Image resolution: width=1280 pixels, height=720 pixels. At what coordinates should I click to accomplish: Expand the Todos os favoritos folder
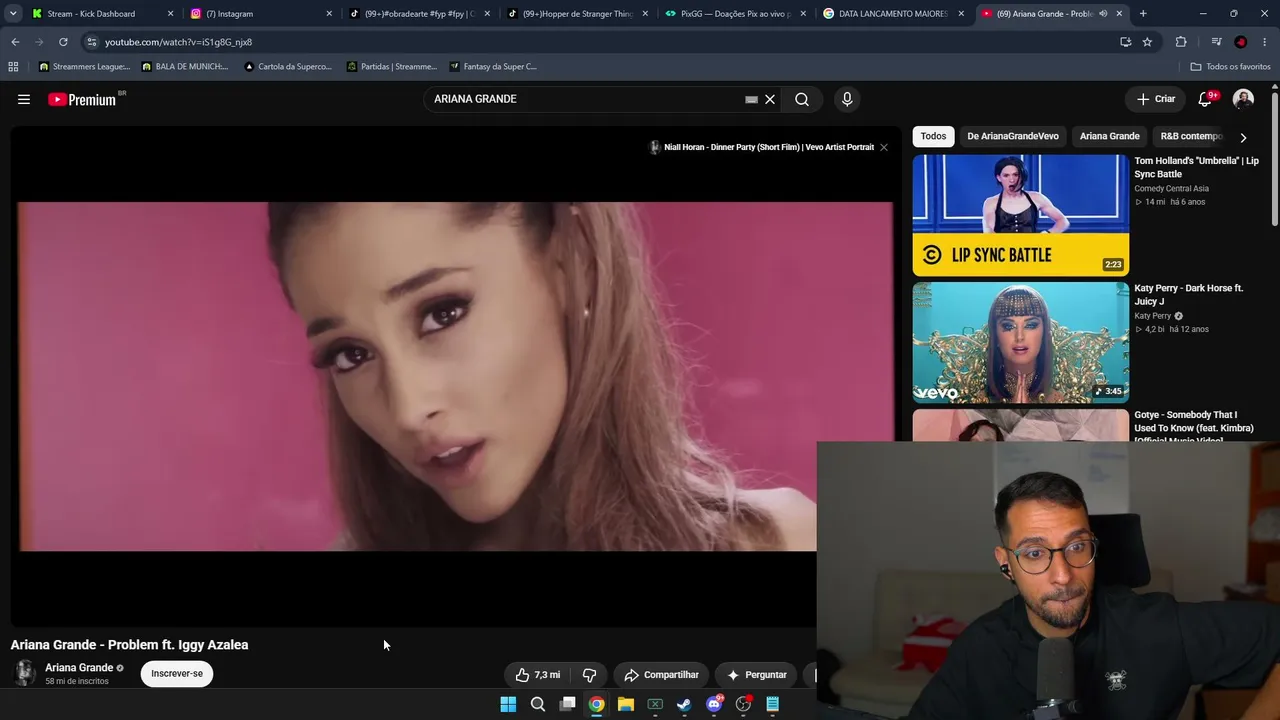point(1230,67)
